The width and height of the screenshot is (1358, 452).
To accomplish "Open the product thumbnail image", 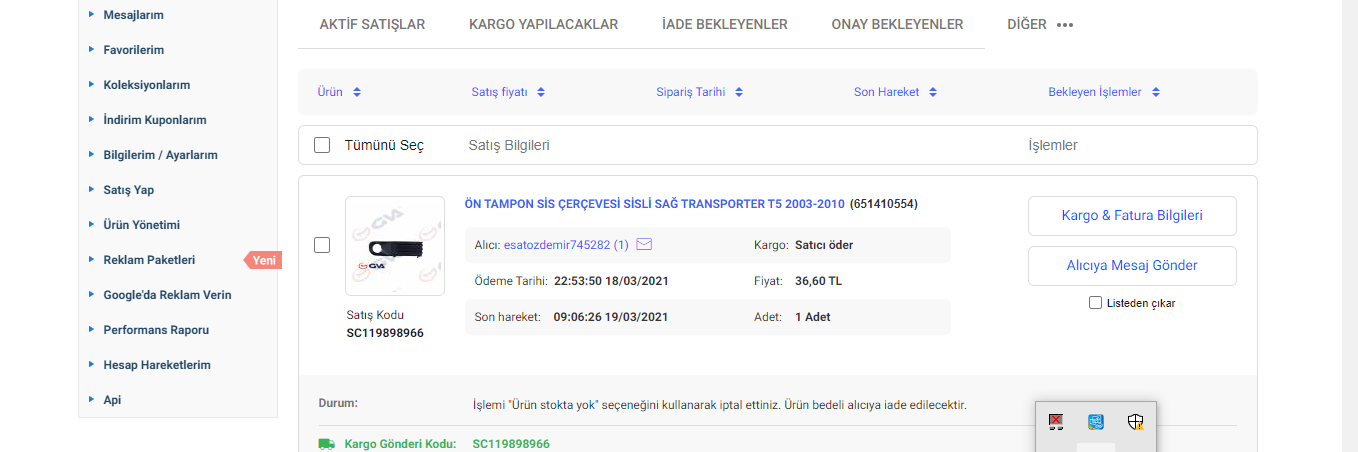I will [x=395, y=246].
